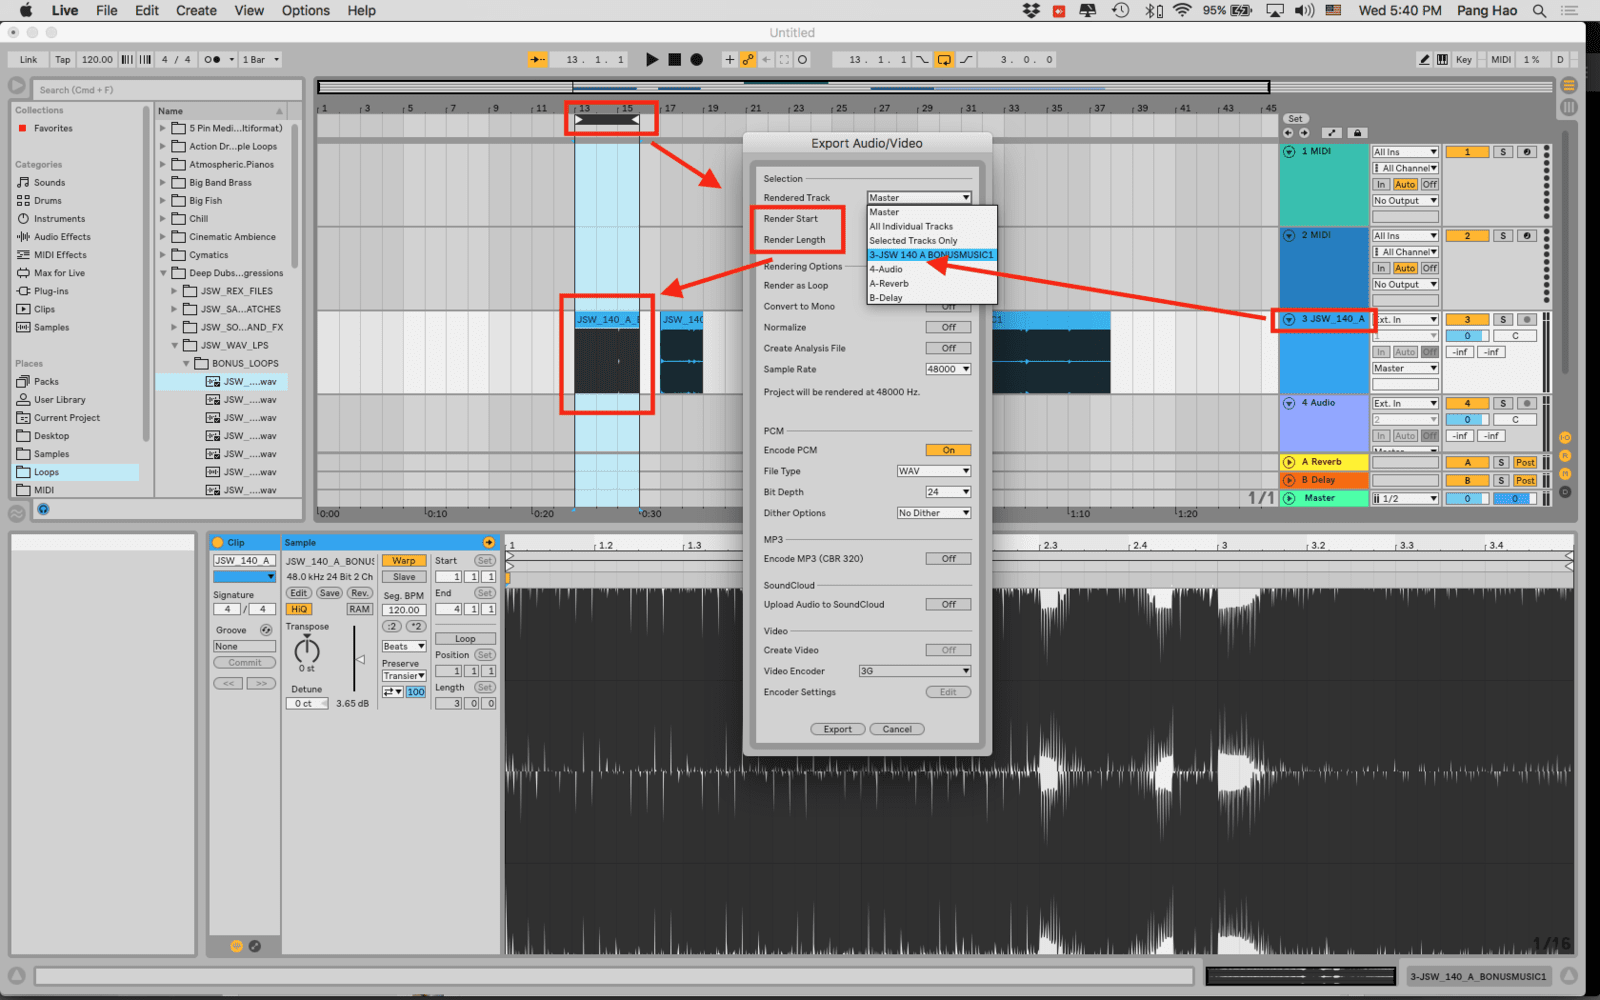Open File Type WAV dropdown

[x=934, y=472]
